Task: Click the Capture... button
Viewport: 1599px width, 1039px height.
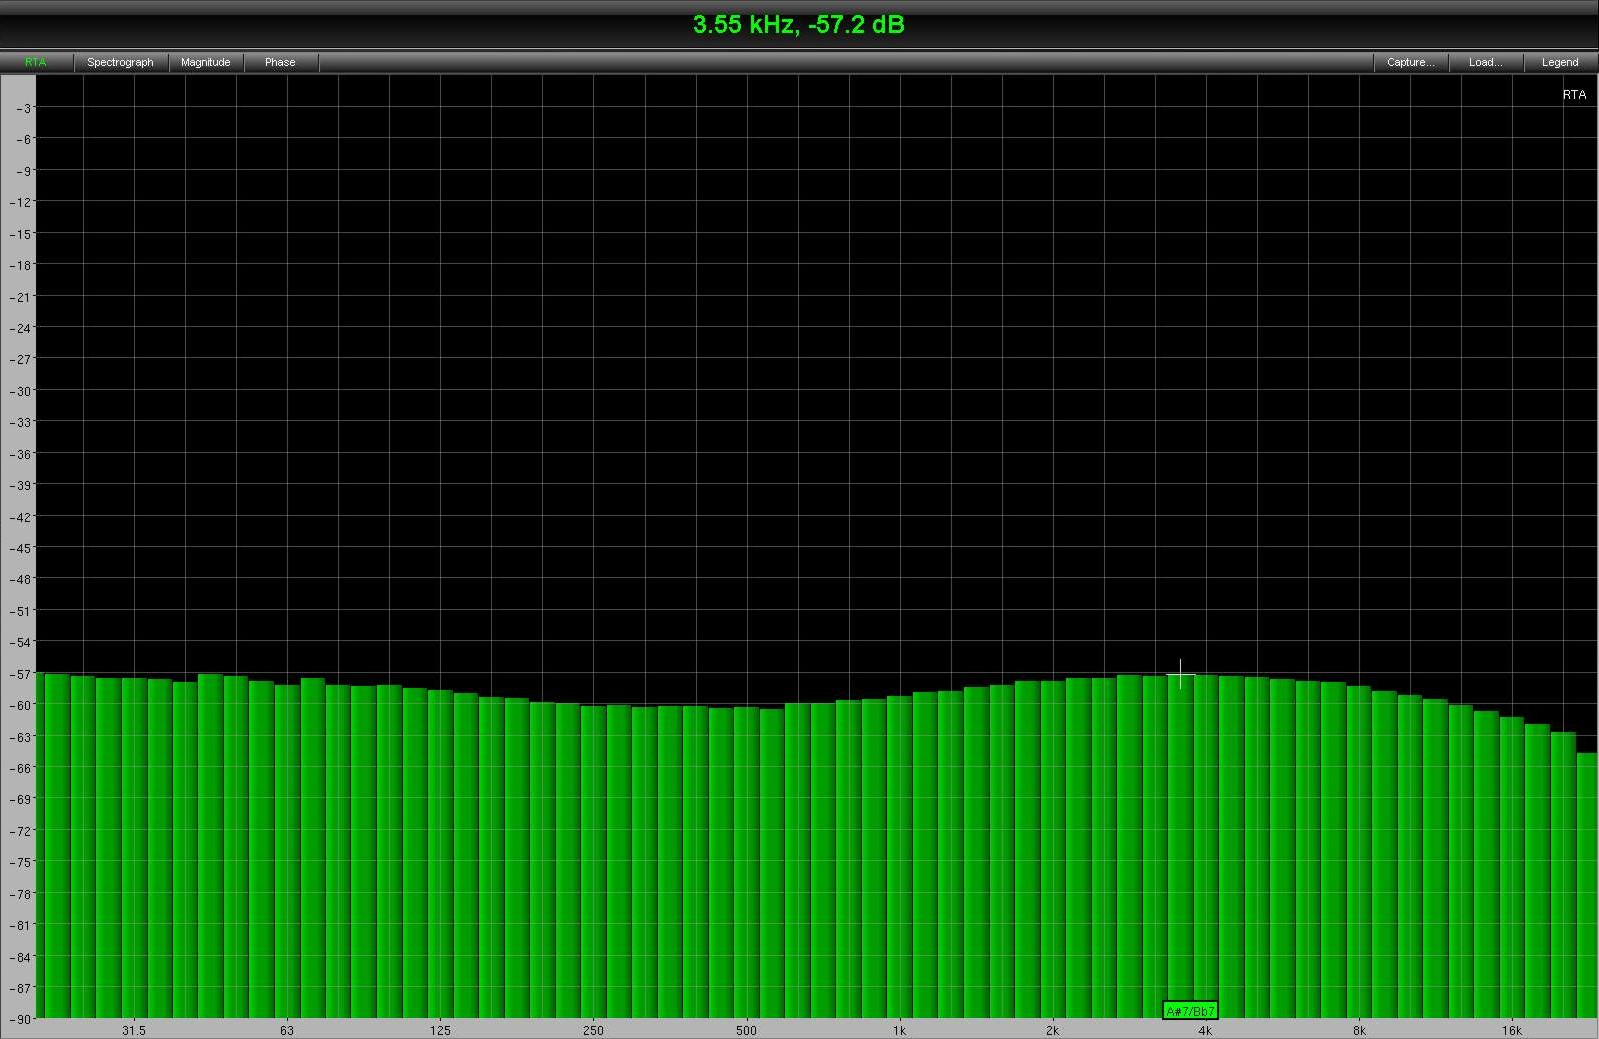Action: 1410,62
